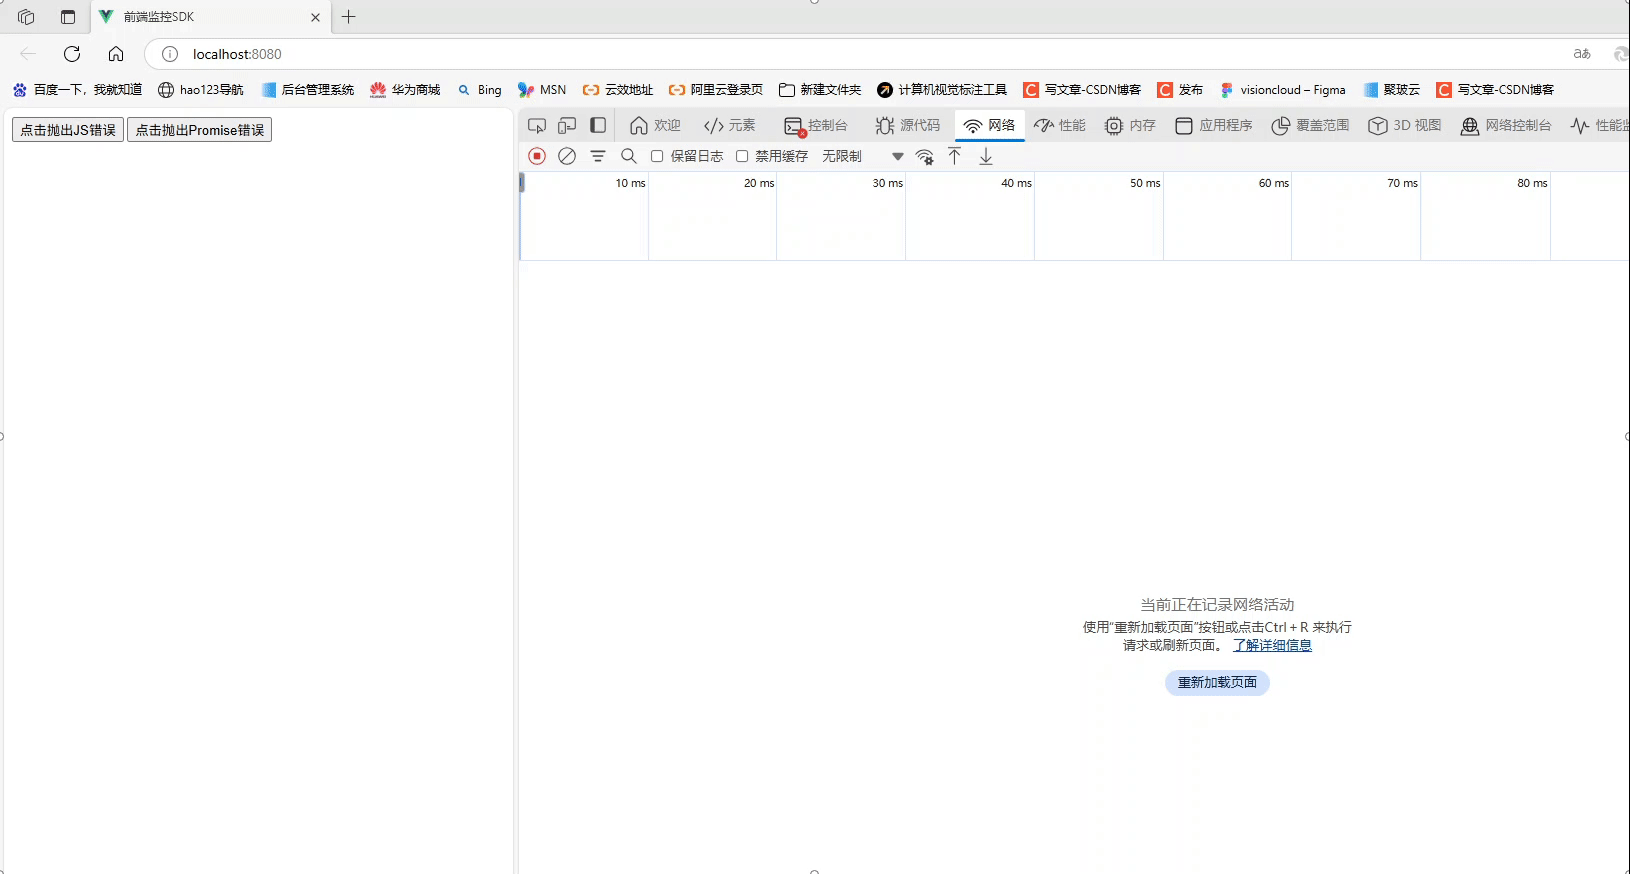
Task: Switch to the 元素 elements tab
Action: [x=730, y=126]
